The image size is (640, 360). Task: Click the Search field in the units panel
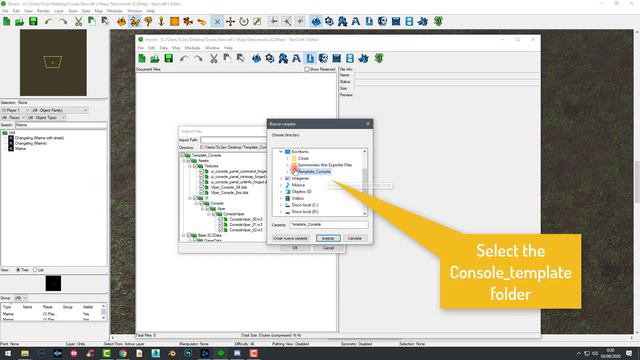coord(61,125)
